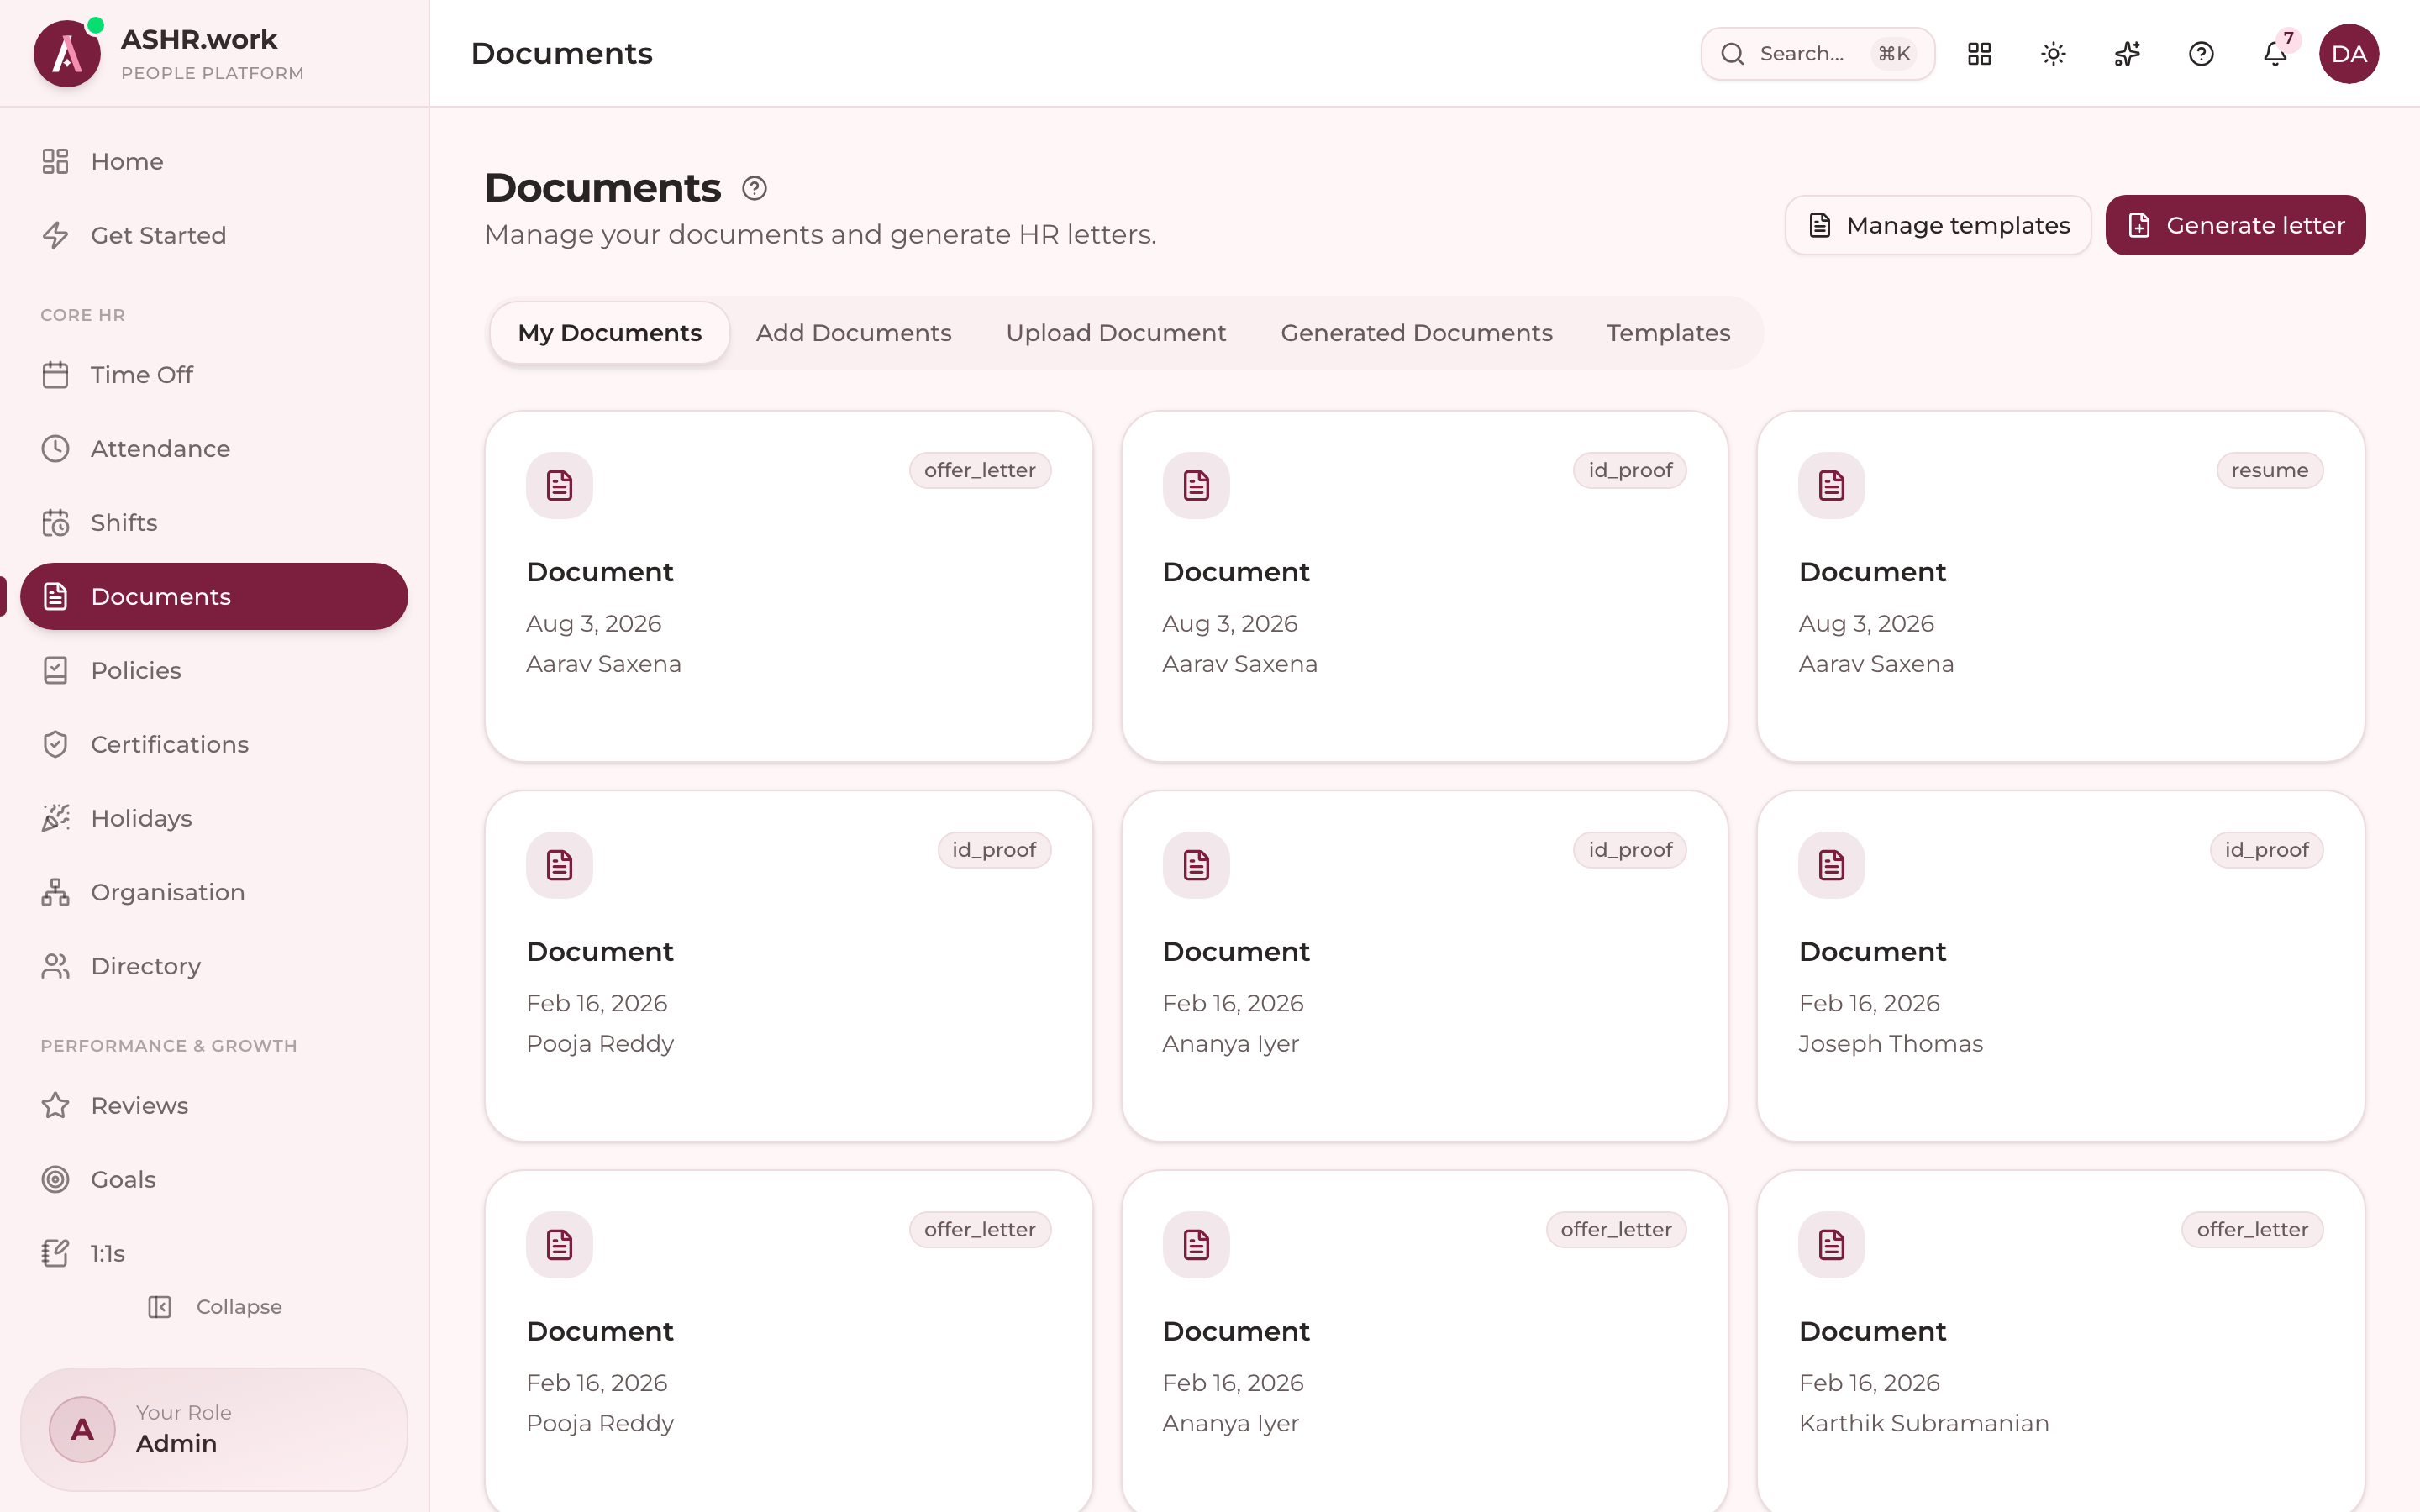
Task: Open notifications bell with 7 badge
Action: click(2275, 54)
